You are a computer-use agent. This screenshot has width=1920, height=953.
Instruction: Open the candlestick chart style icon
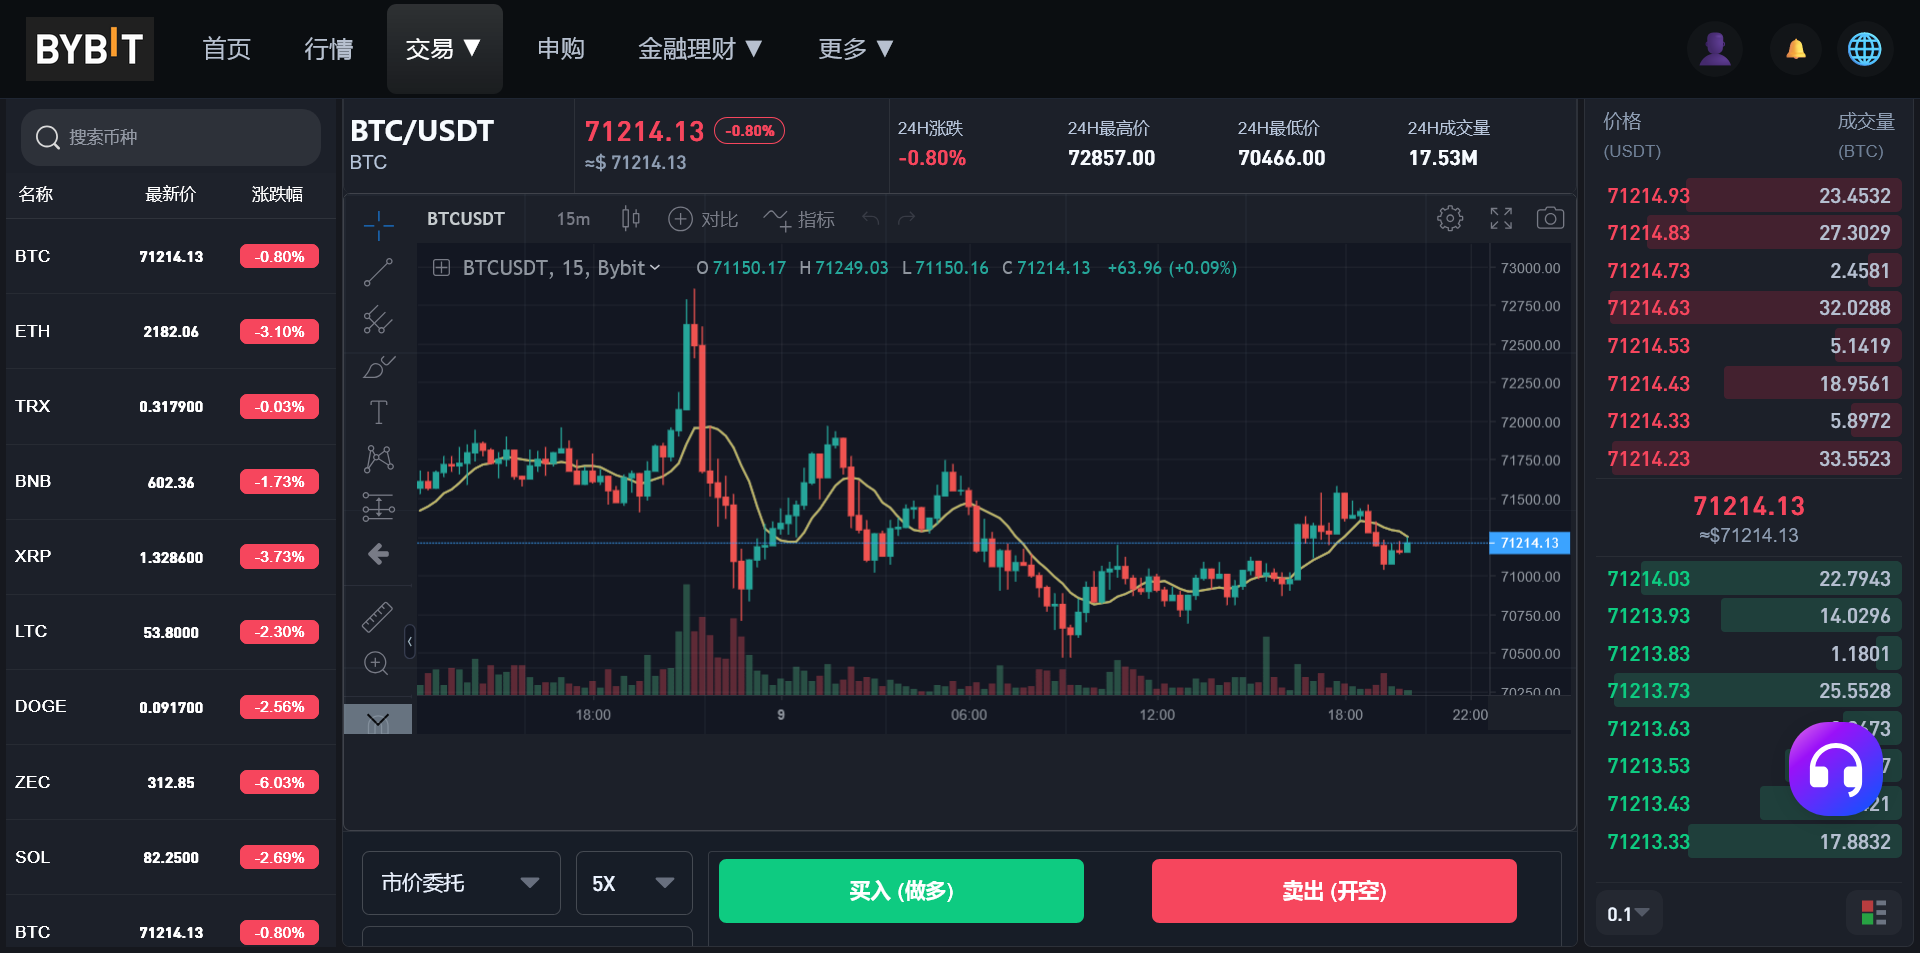[x=630, y=218]
